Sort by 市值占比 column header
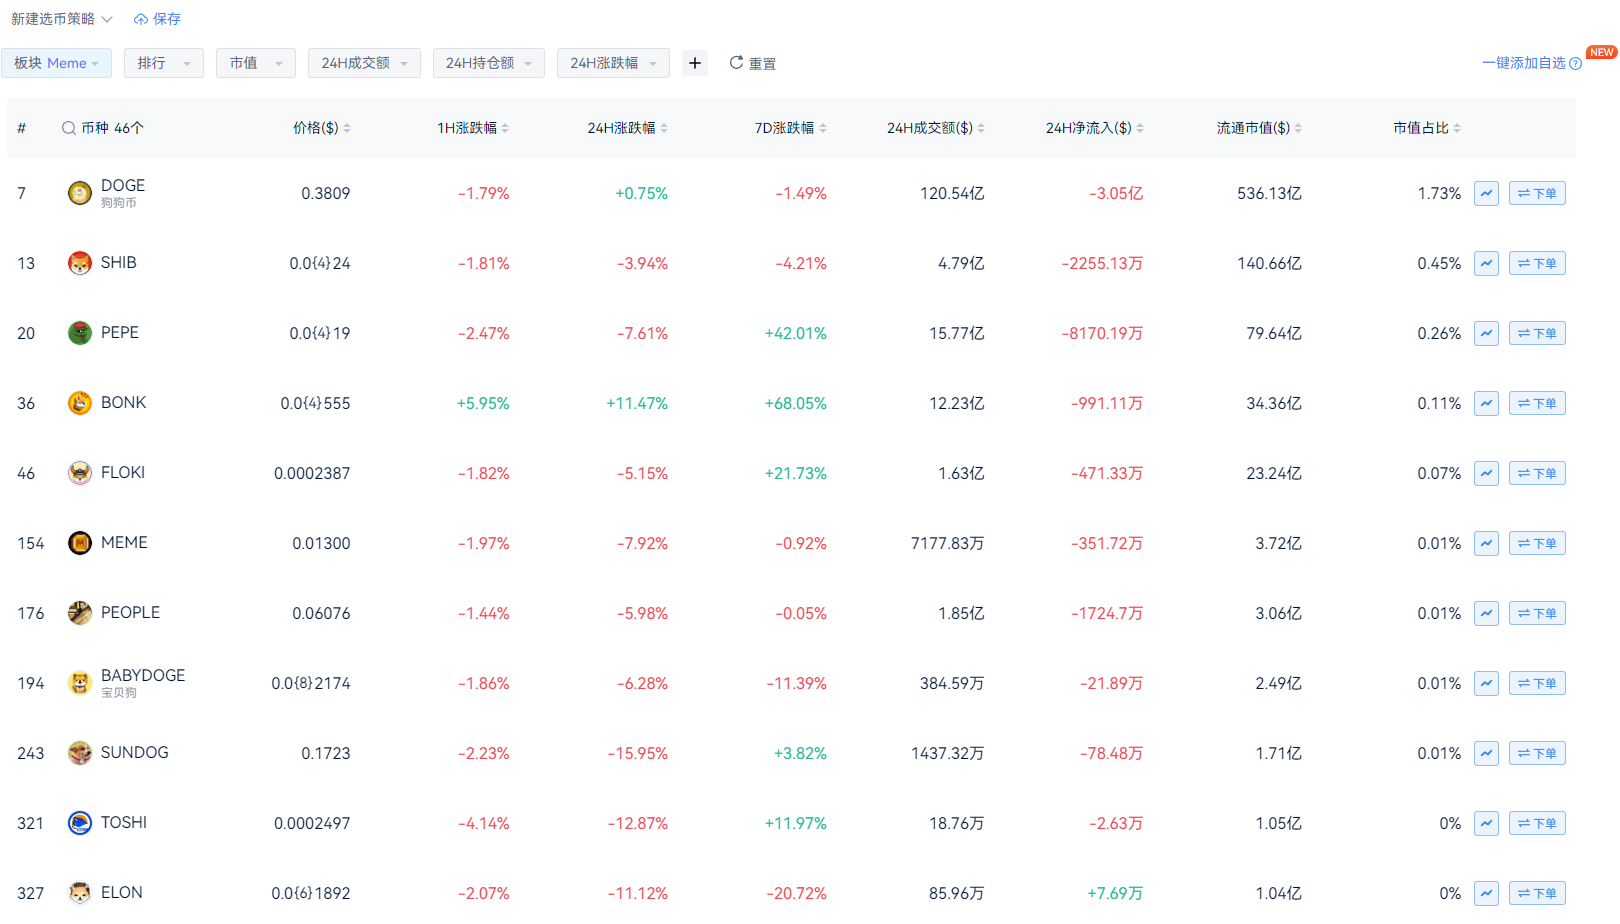1620x924 pixels. coord(1427,128)
